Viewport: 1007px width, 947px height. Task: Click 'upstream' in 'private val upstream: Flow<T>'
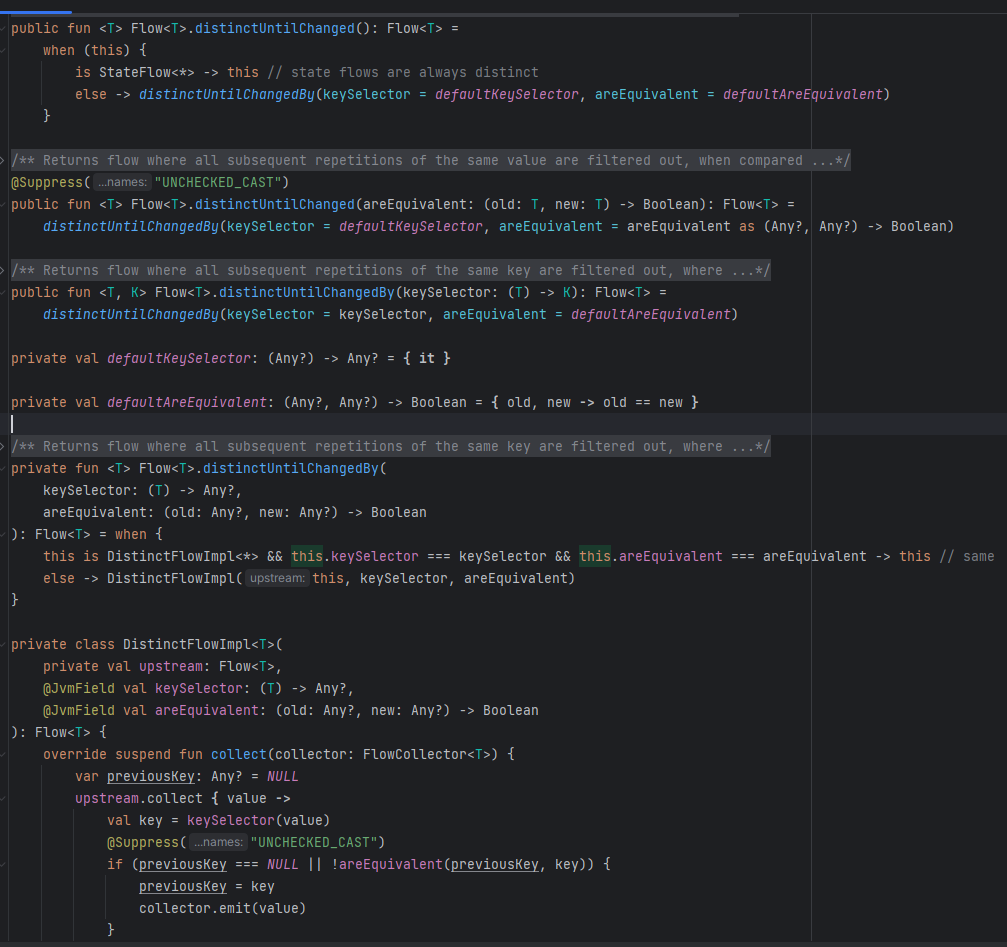click(171, 666)
